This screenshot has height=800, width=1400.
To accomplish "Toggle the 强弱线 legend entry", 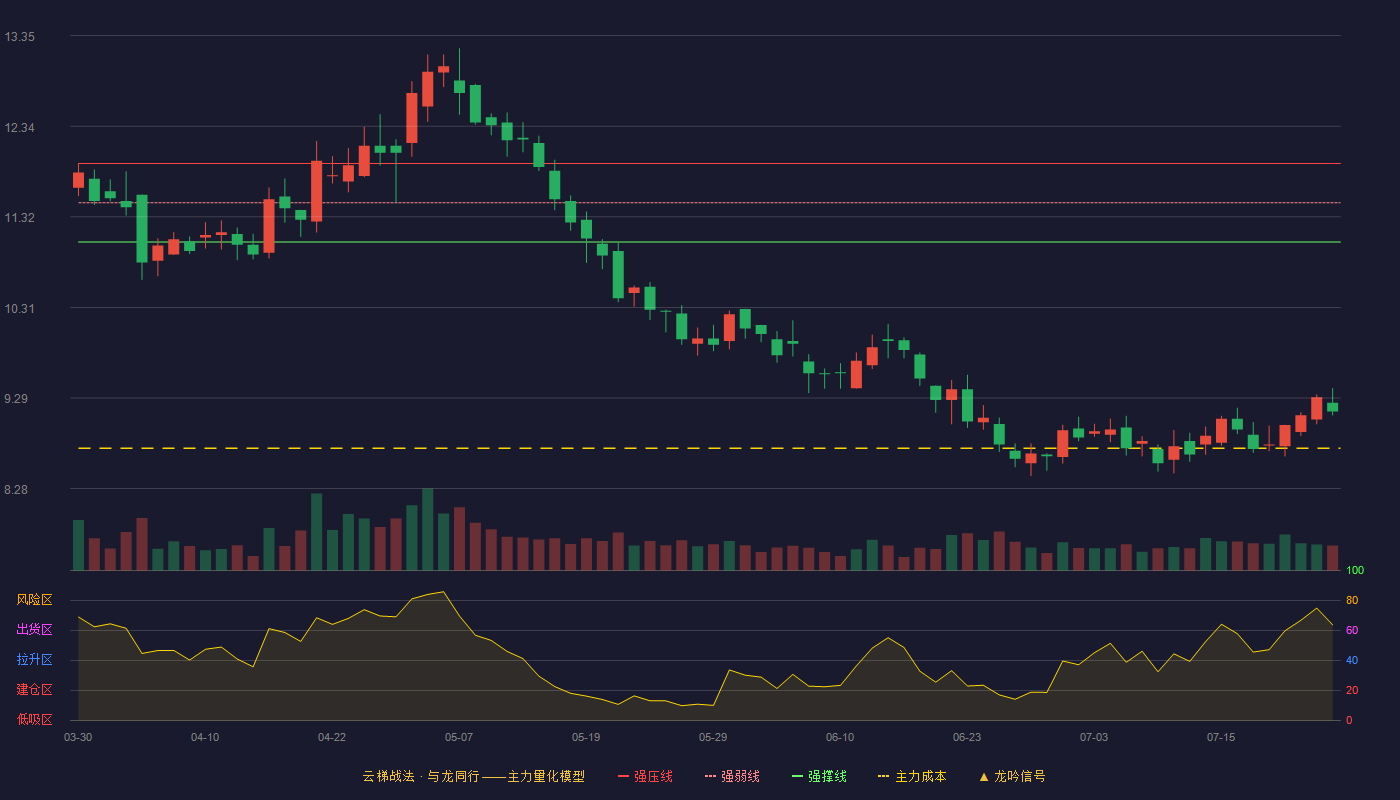I will point(732,776).
